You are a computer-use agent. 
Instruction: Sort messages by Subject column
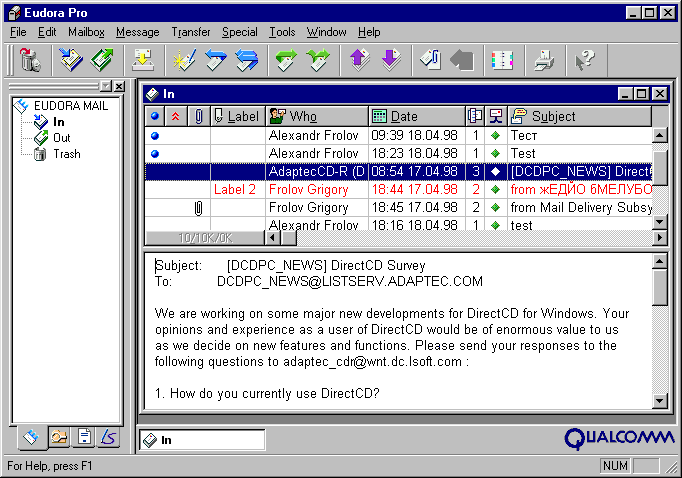(579, 116)
